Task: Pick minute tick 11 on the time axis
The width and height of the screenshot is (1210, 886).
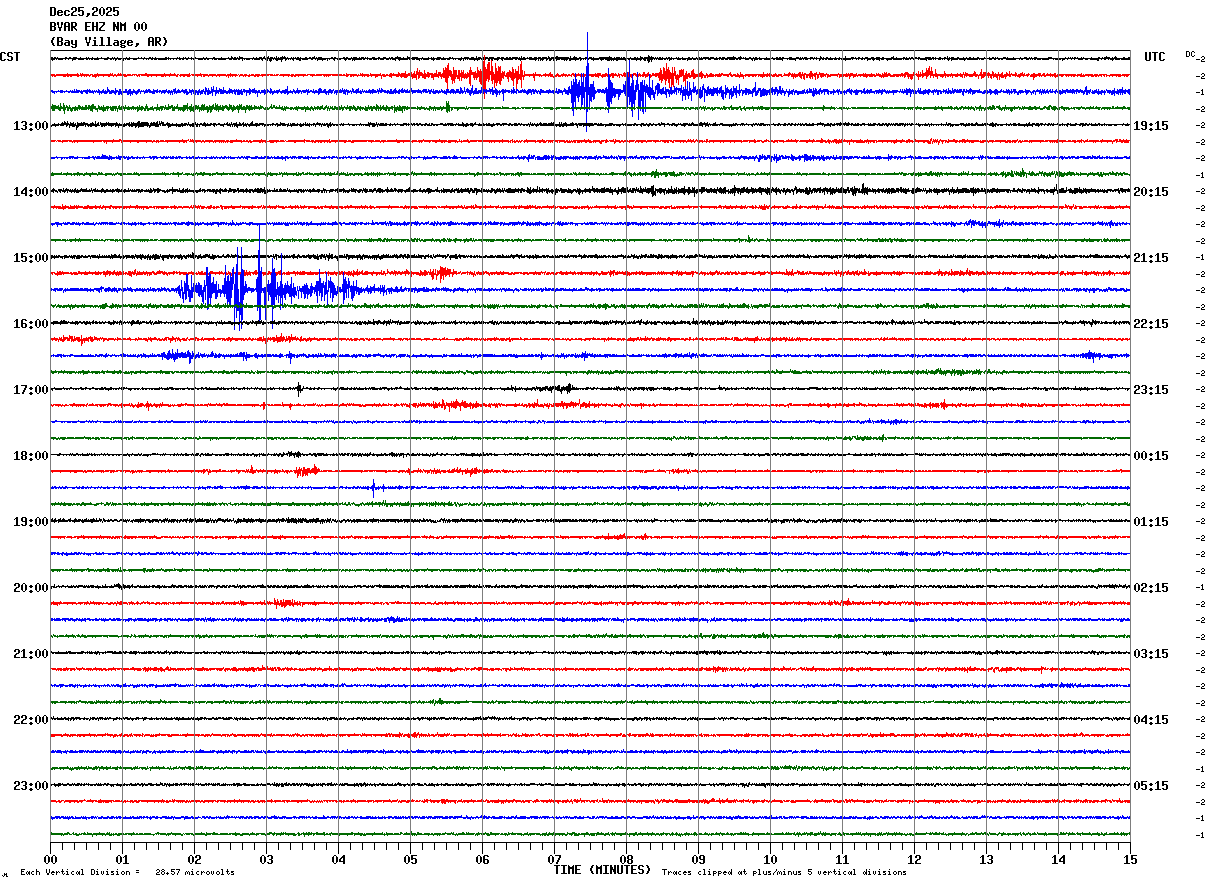Action: 842,859
